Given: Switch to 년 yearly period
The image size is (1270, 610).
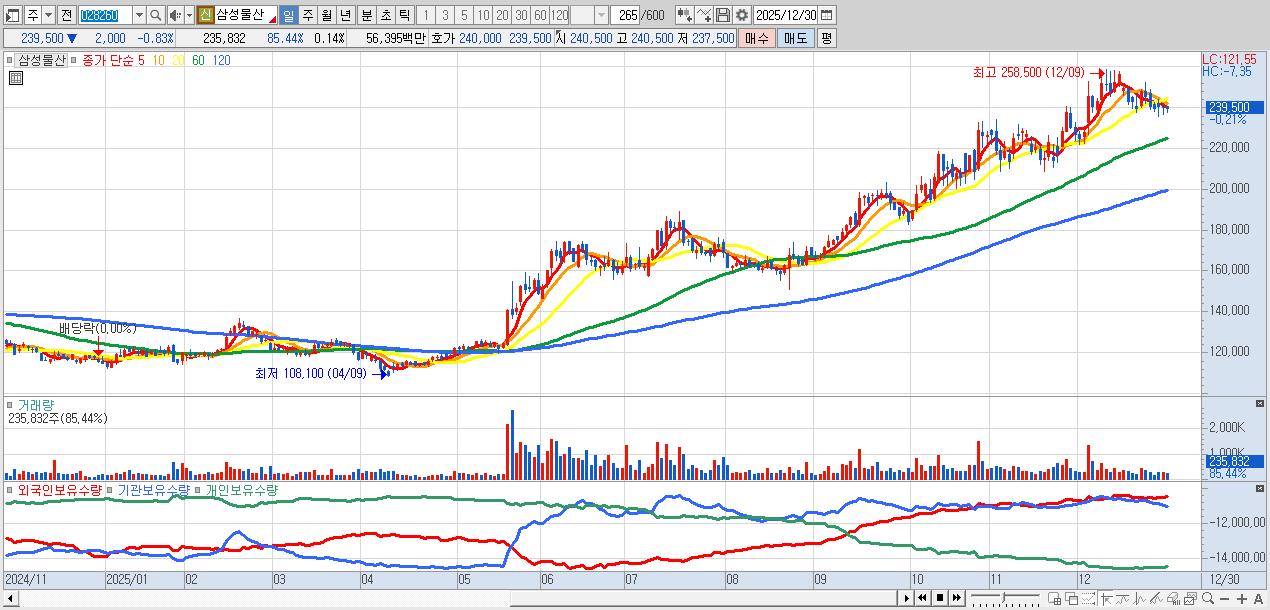Looking at the screenshot, I should [345, 15].
